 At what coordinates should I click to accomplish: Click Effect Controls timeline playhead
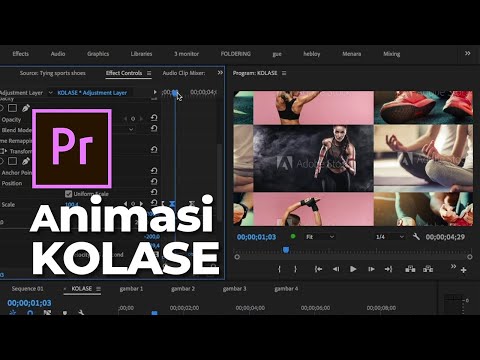[x=175, y=92]
